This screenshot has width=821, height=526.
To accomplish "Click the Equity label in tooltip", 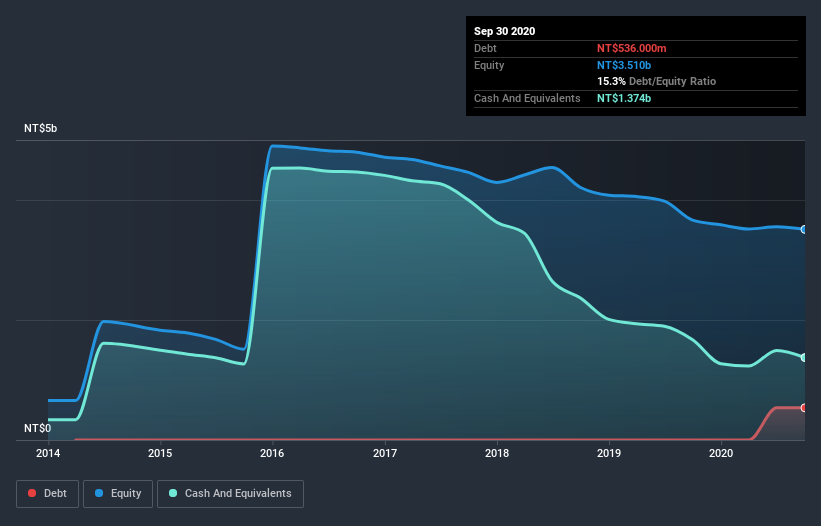I will coord(489,65).
